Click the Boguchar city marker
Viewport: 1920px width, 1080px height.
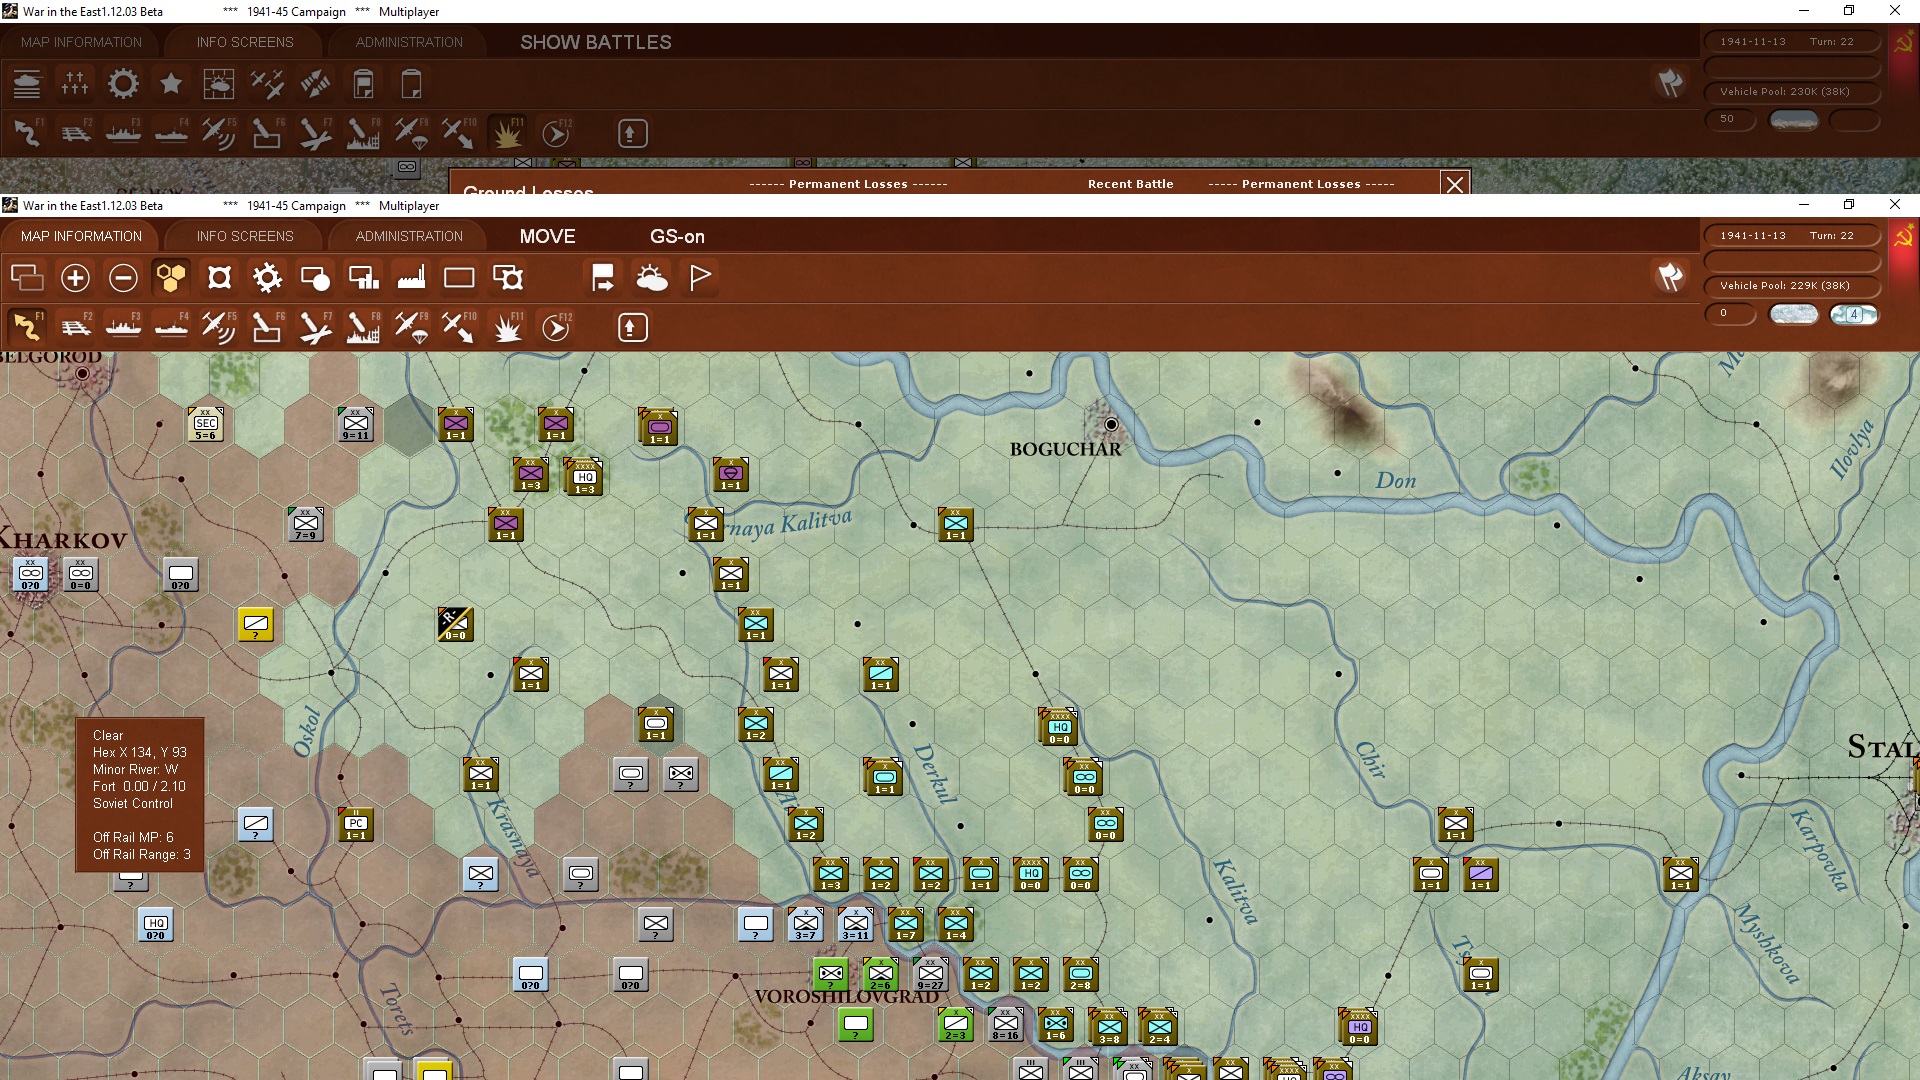pyautogui.click(x=1111, y=424)
